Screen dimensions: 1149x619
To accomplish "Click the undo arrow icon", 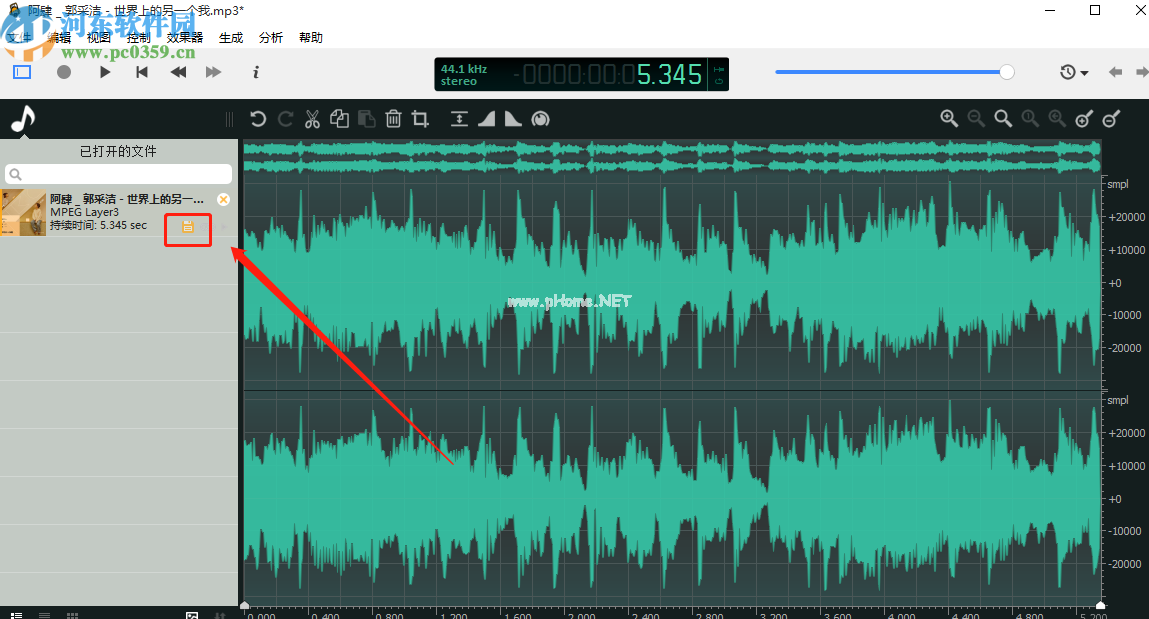I will pyautogui.click(x=258, y=119).
